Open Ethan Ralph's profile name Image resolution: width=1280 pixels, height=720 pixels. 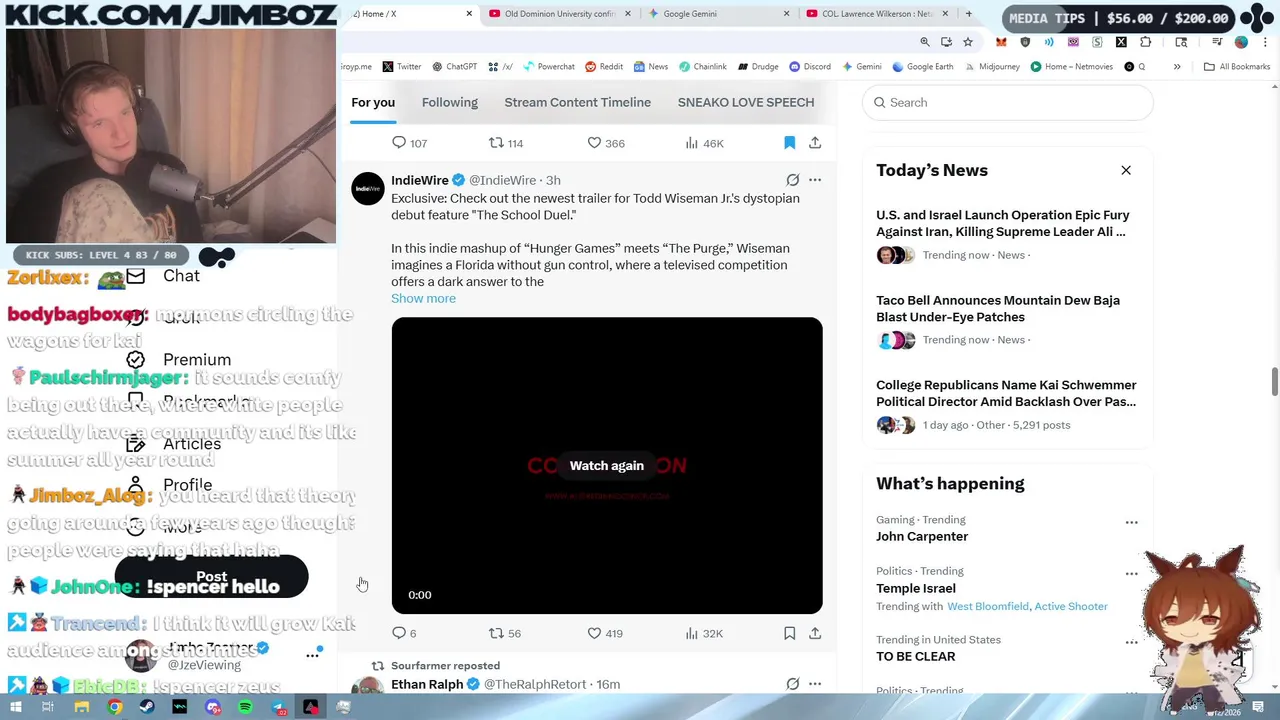pos(427,684)
